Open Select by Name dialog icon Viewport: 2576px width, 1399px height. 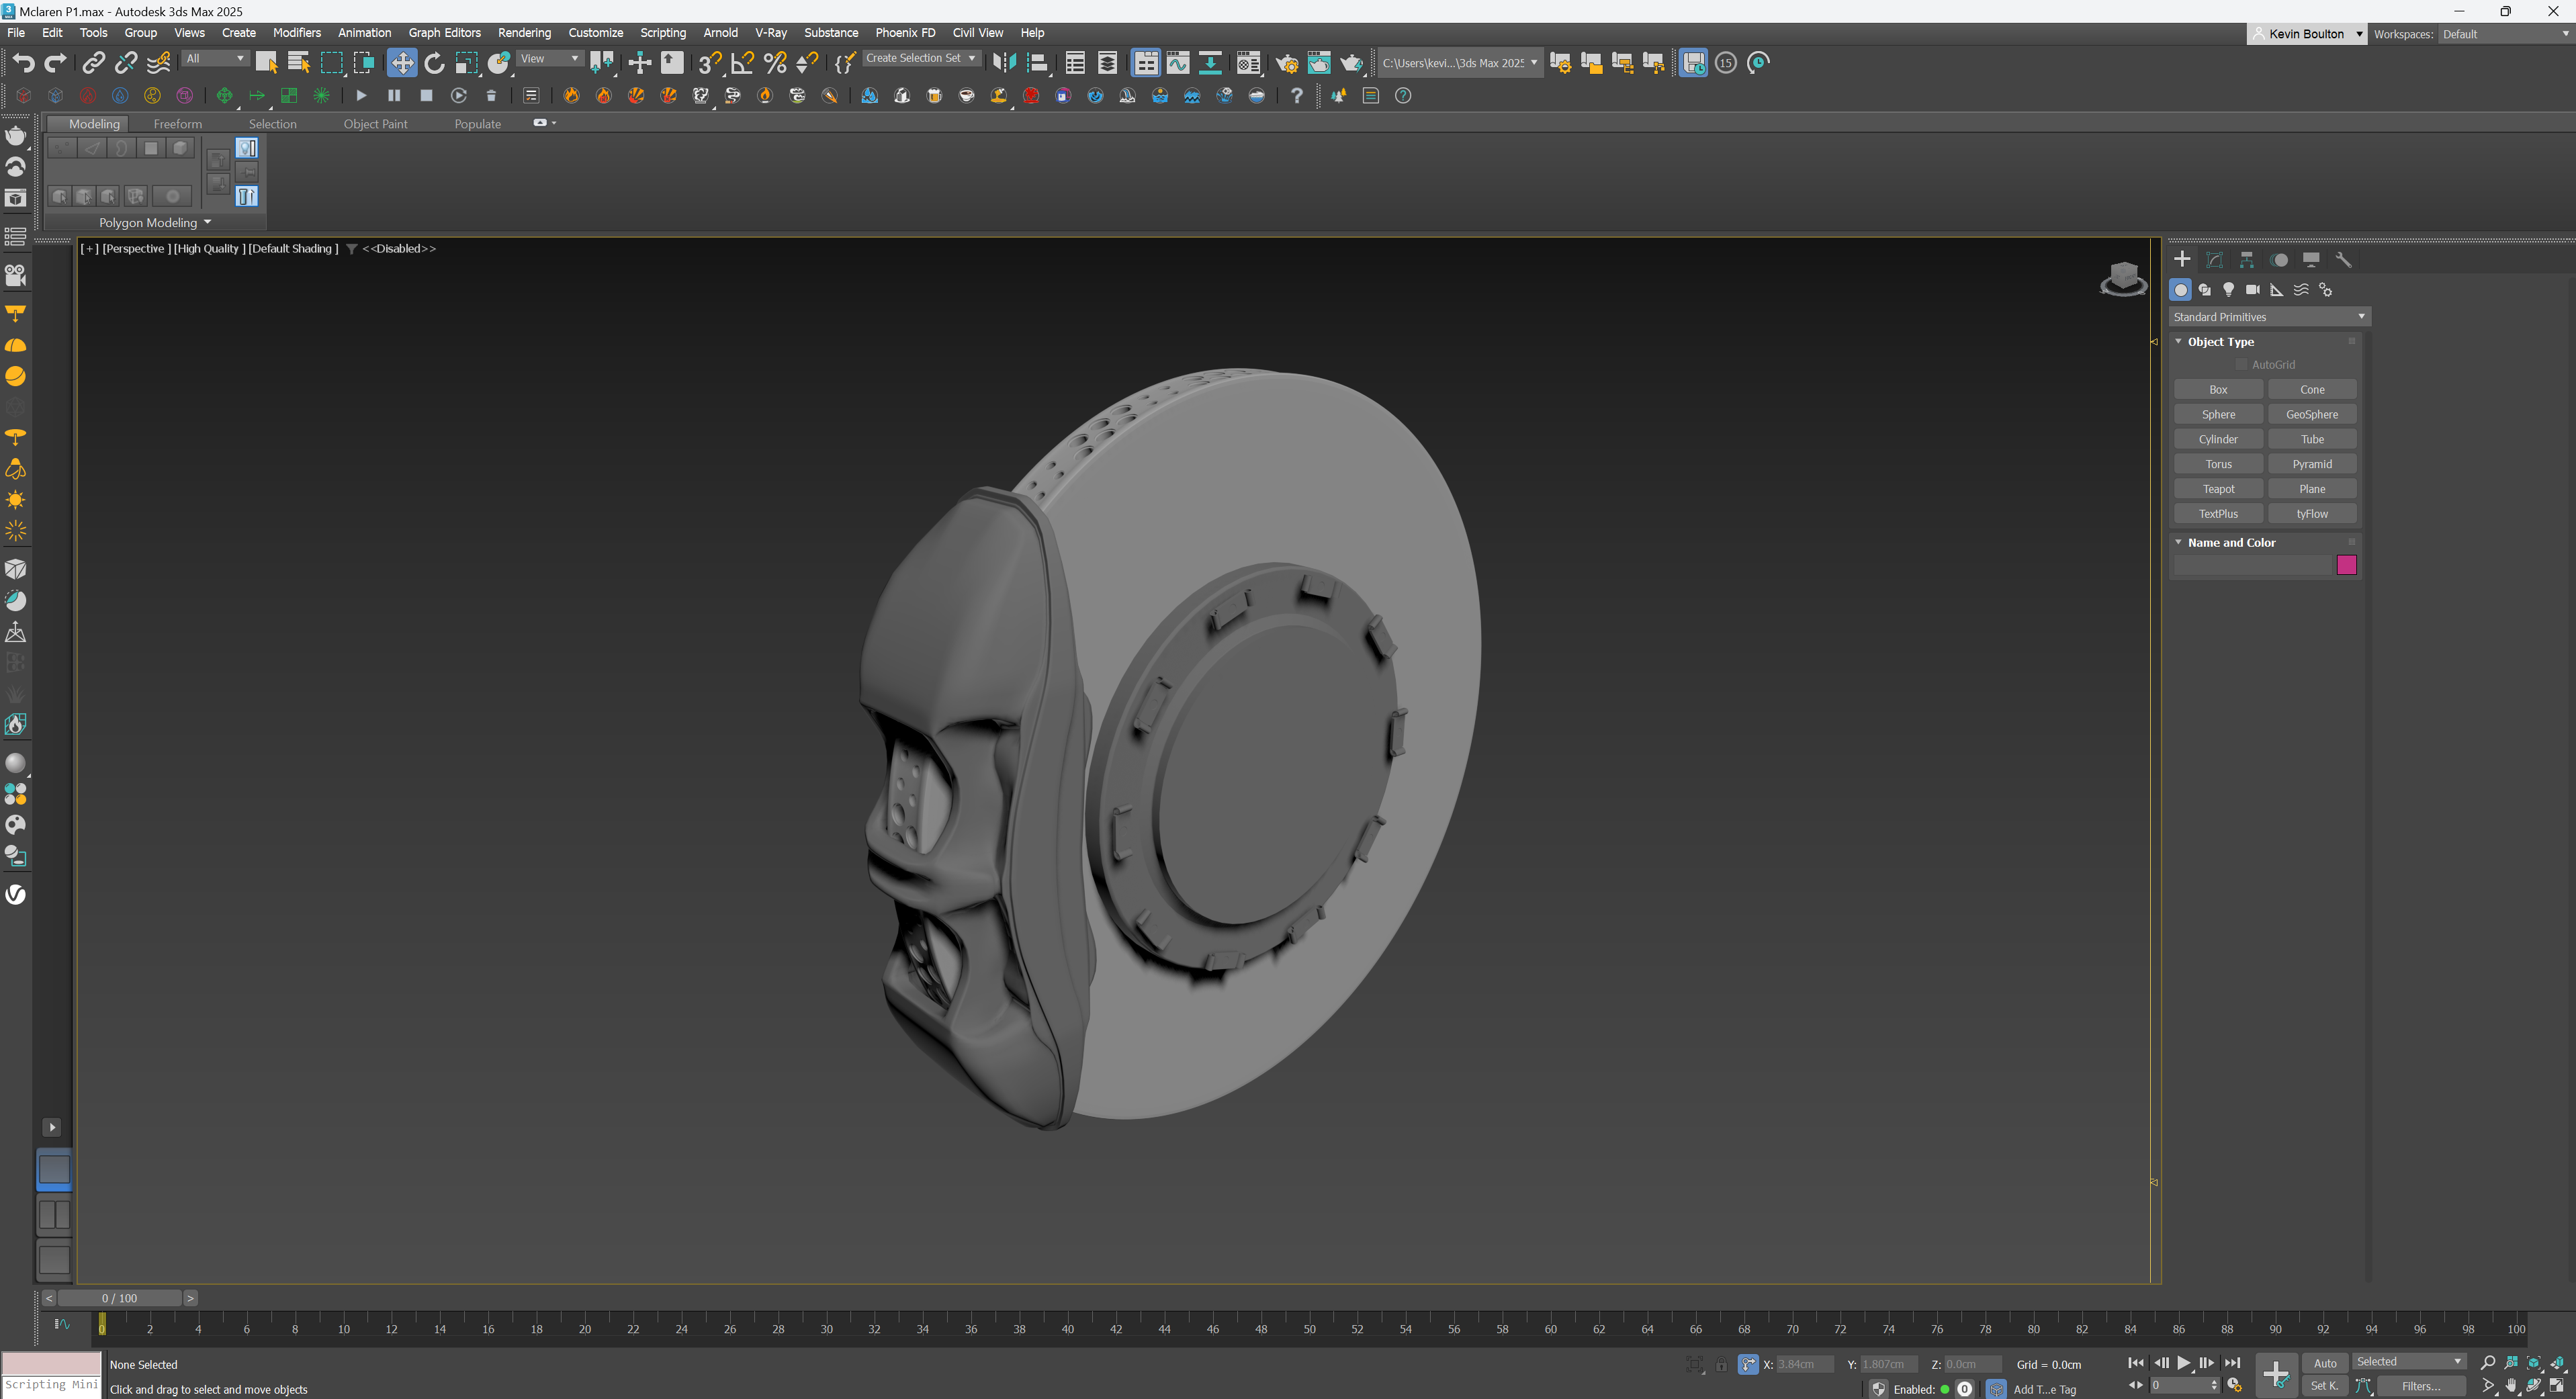pyautogui.click(x=298, y=63)
